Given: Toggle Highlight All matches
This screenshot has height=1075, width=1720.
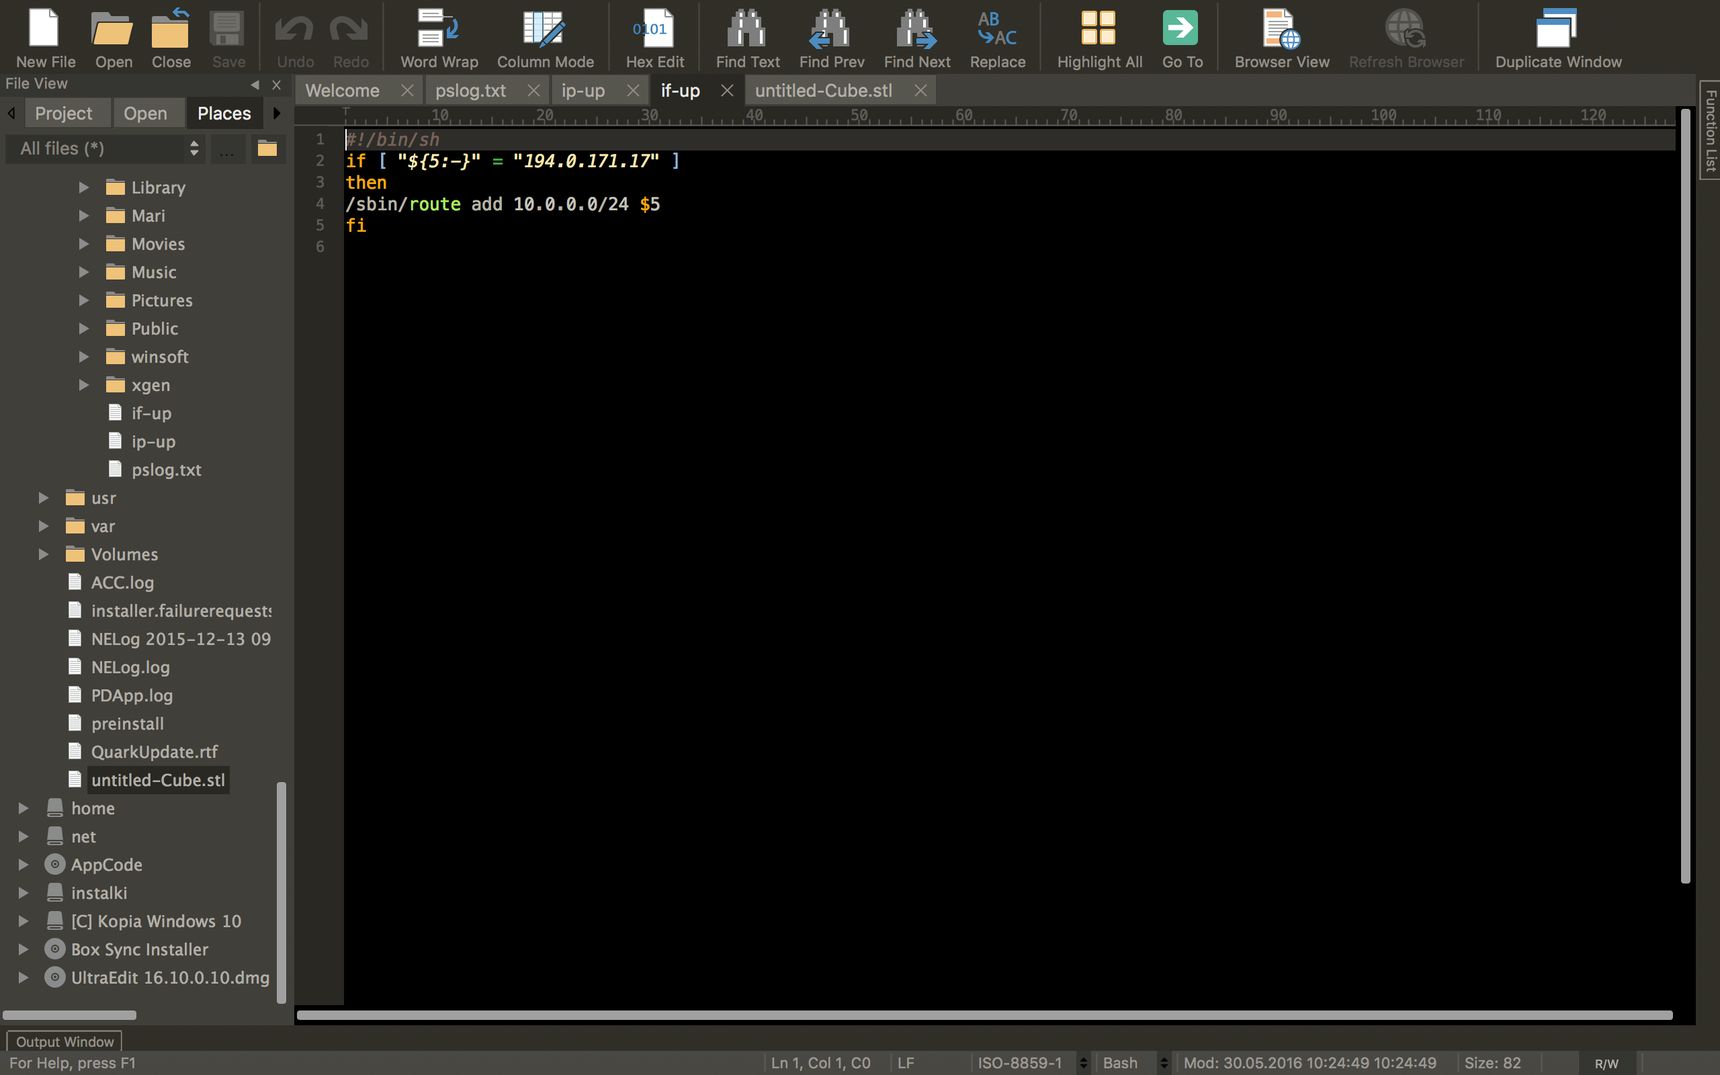Looking at the screenshot, I should pos(1099,38).
